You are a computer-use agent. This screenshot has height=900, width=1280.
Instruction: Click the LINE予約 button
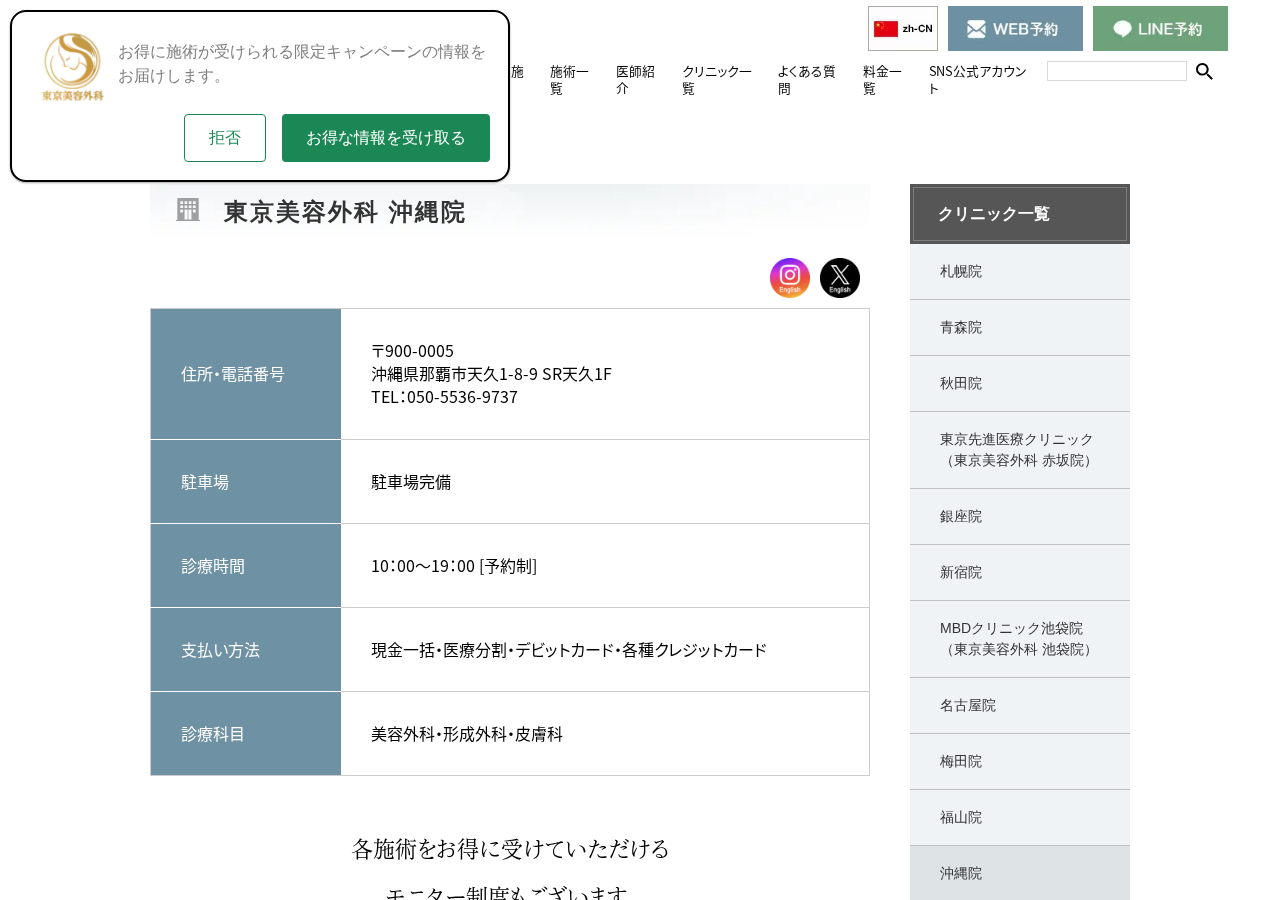(x=1160, y=28)
